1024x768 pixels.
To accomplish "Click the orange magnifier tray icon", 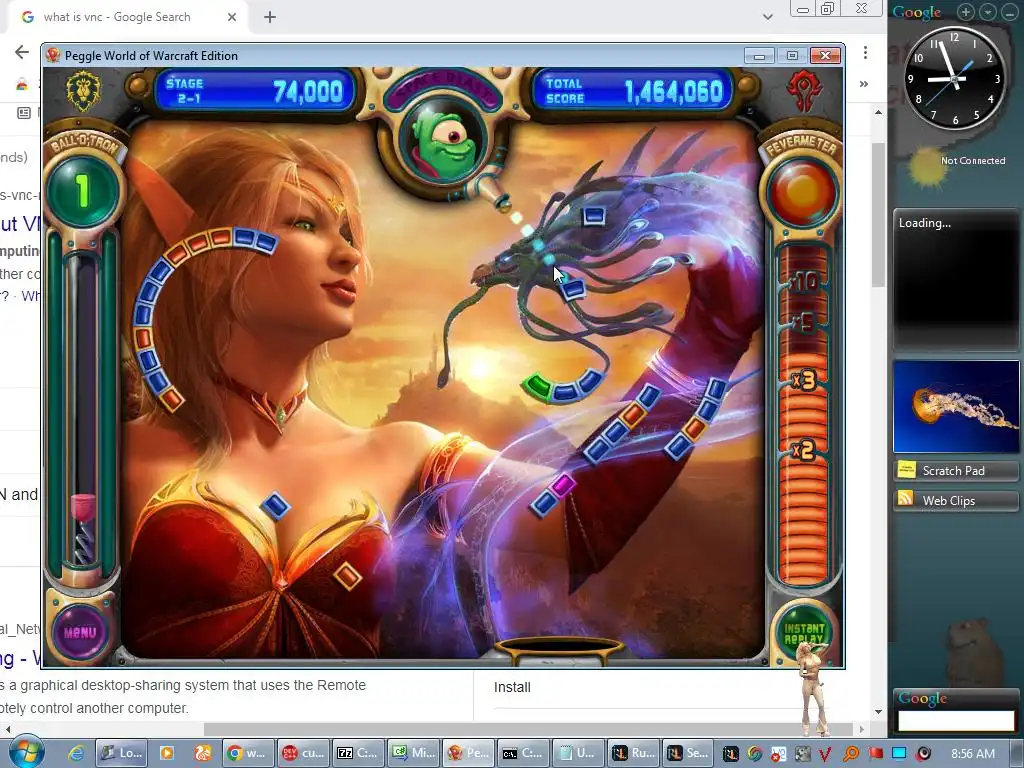I will tap(852, 754).
